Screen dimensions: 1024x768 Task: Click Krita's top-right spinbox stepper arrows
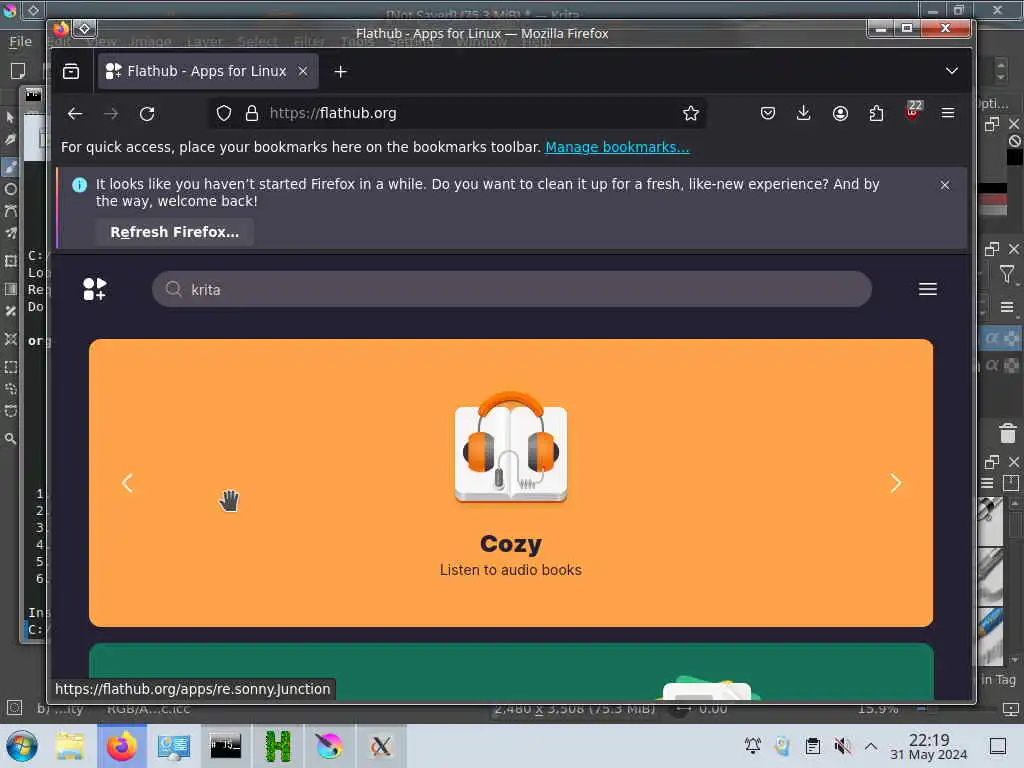pos(1000,70)
